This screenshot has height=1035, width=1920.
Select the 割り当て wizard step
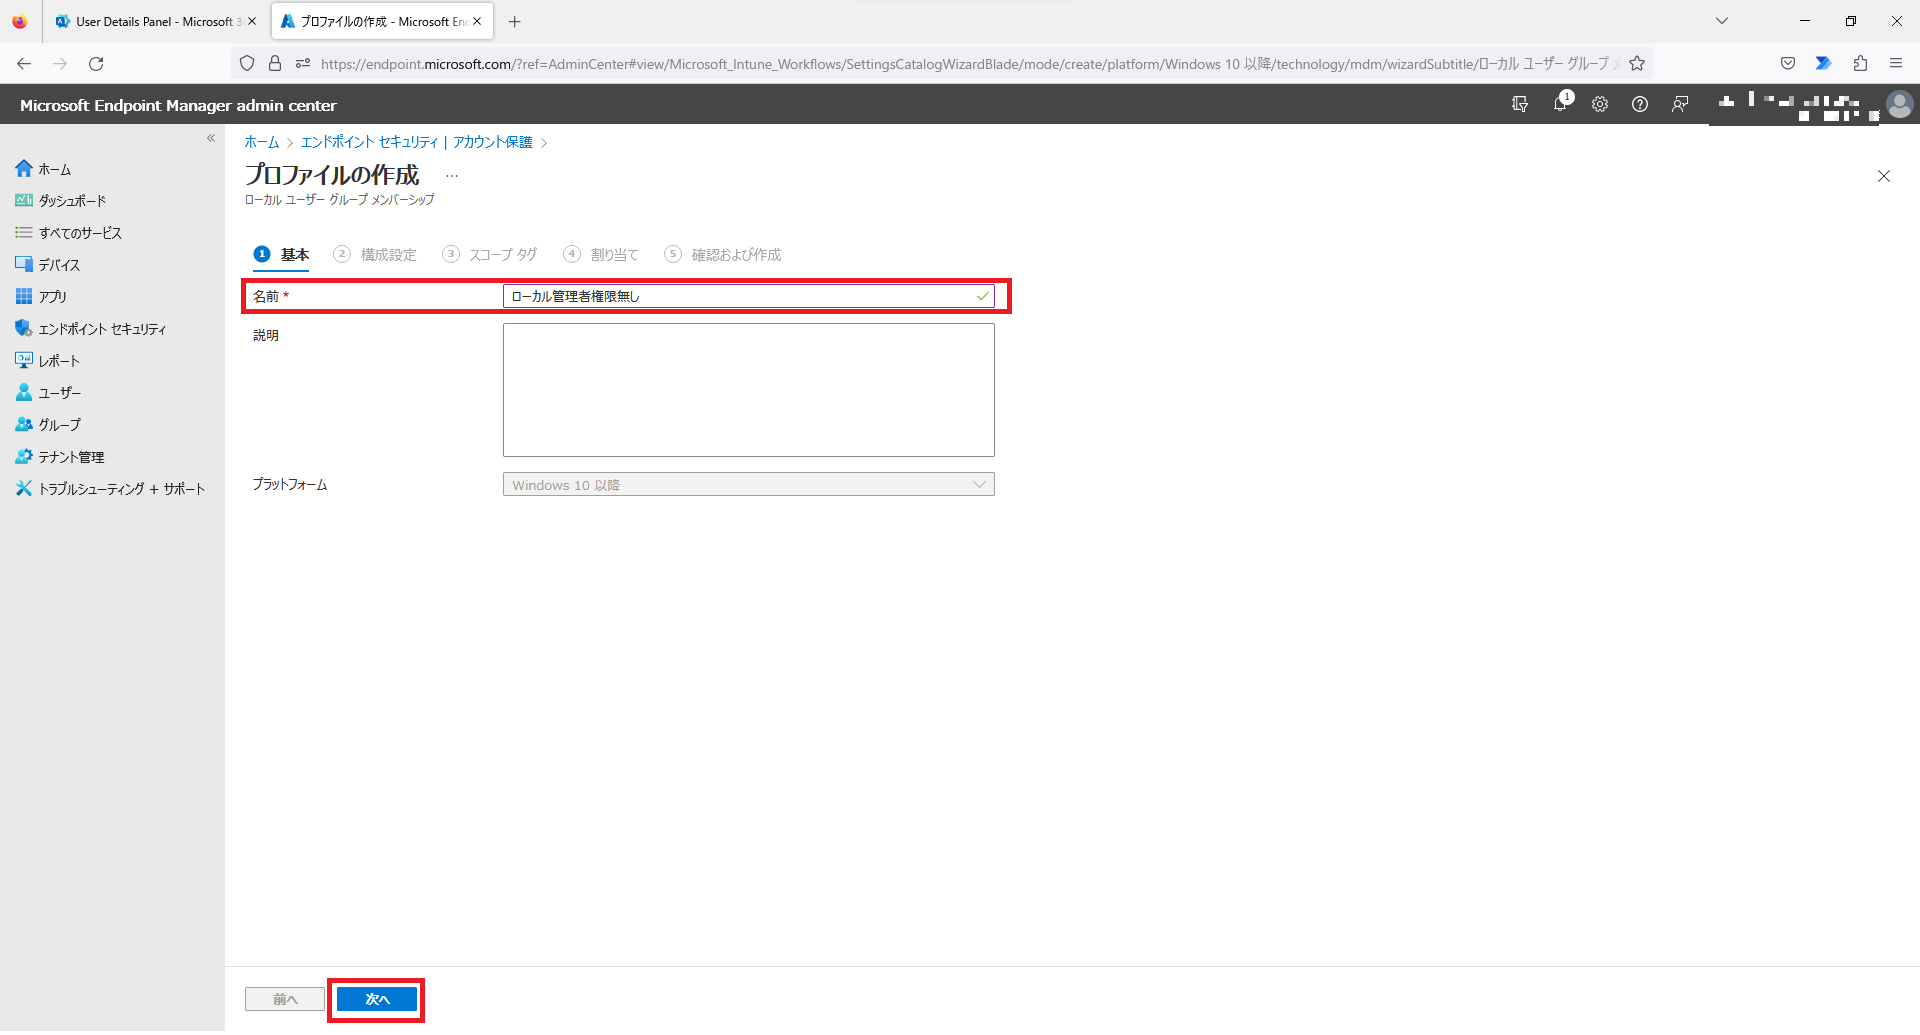coord(601,255)
